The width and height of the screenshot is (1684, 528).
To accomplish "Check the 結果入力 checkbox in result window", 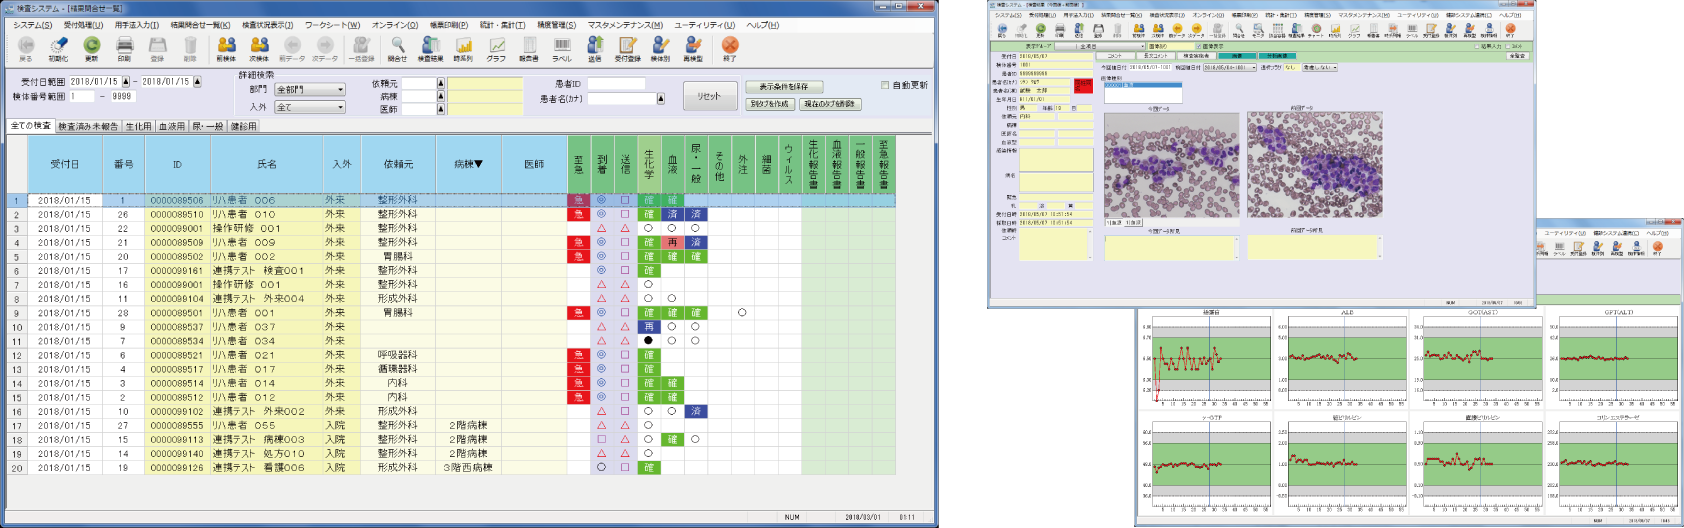I will [x=1478, y=46].
